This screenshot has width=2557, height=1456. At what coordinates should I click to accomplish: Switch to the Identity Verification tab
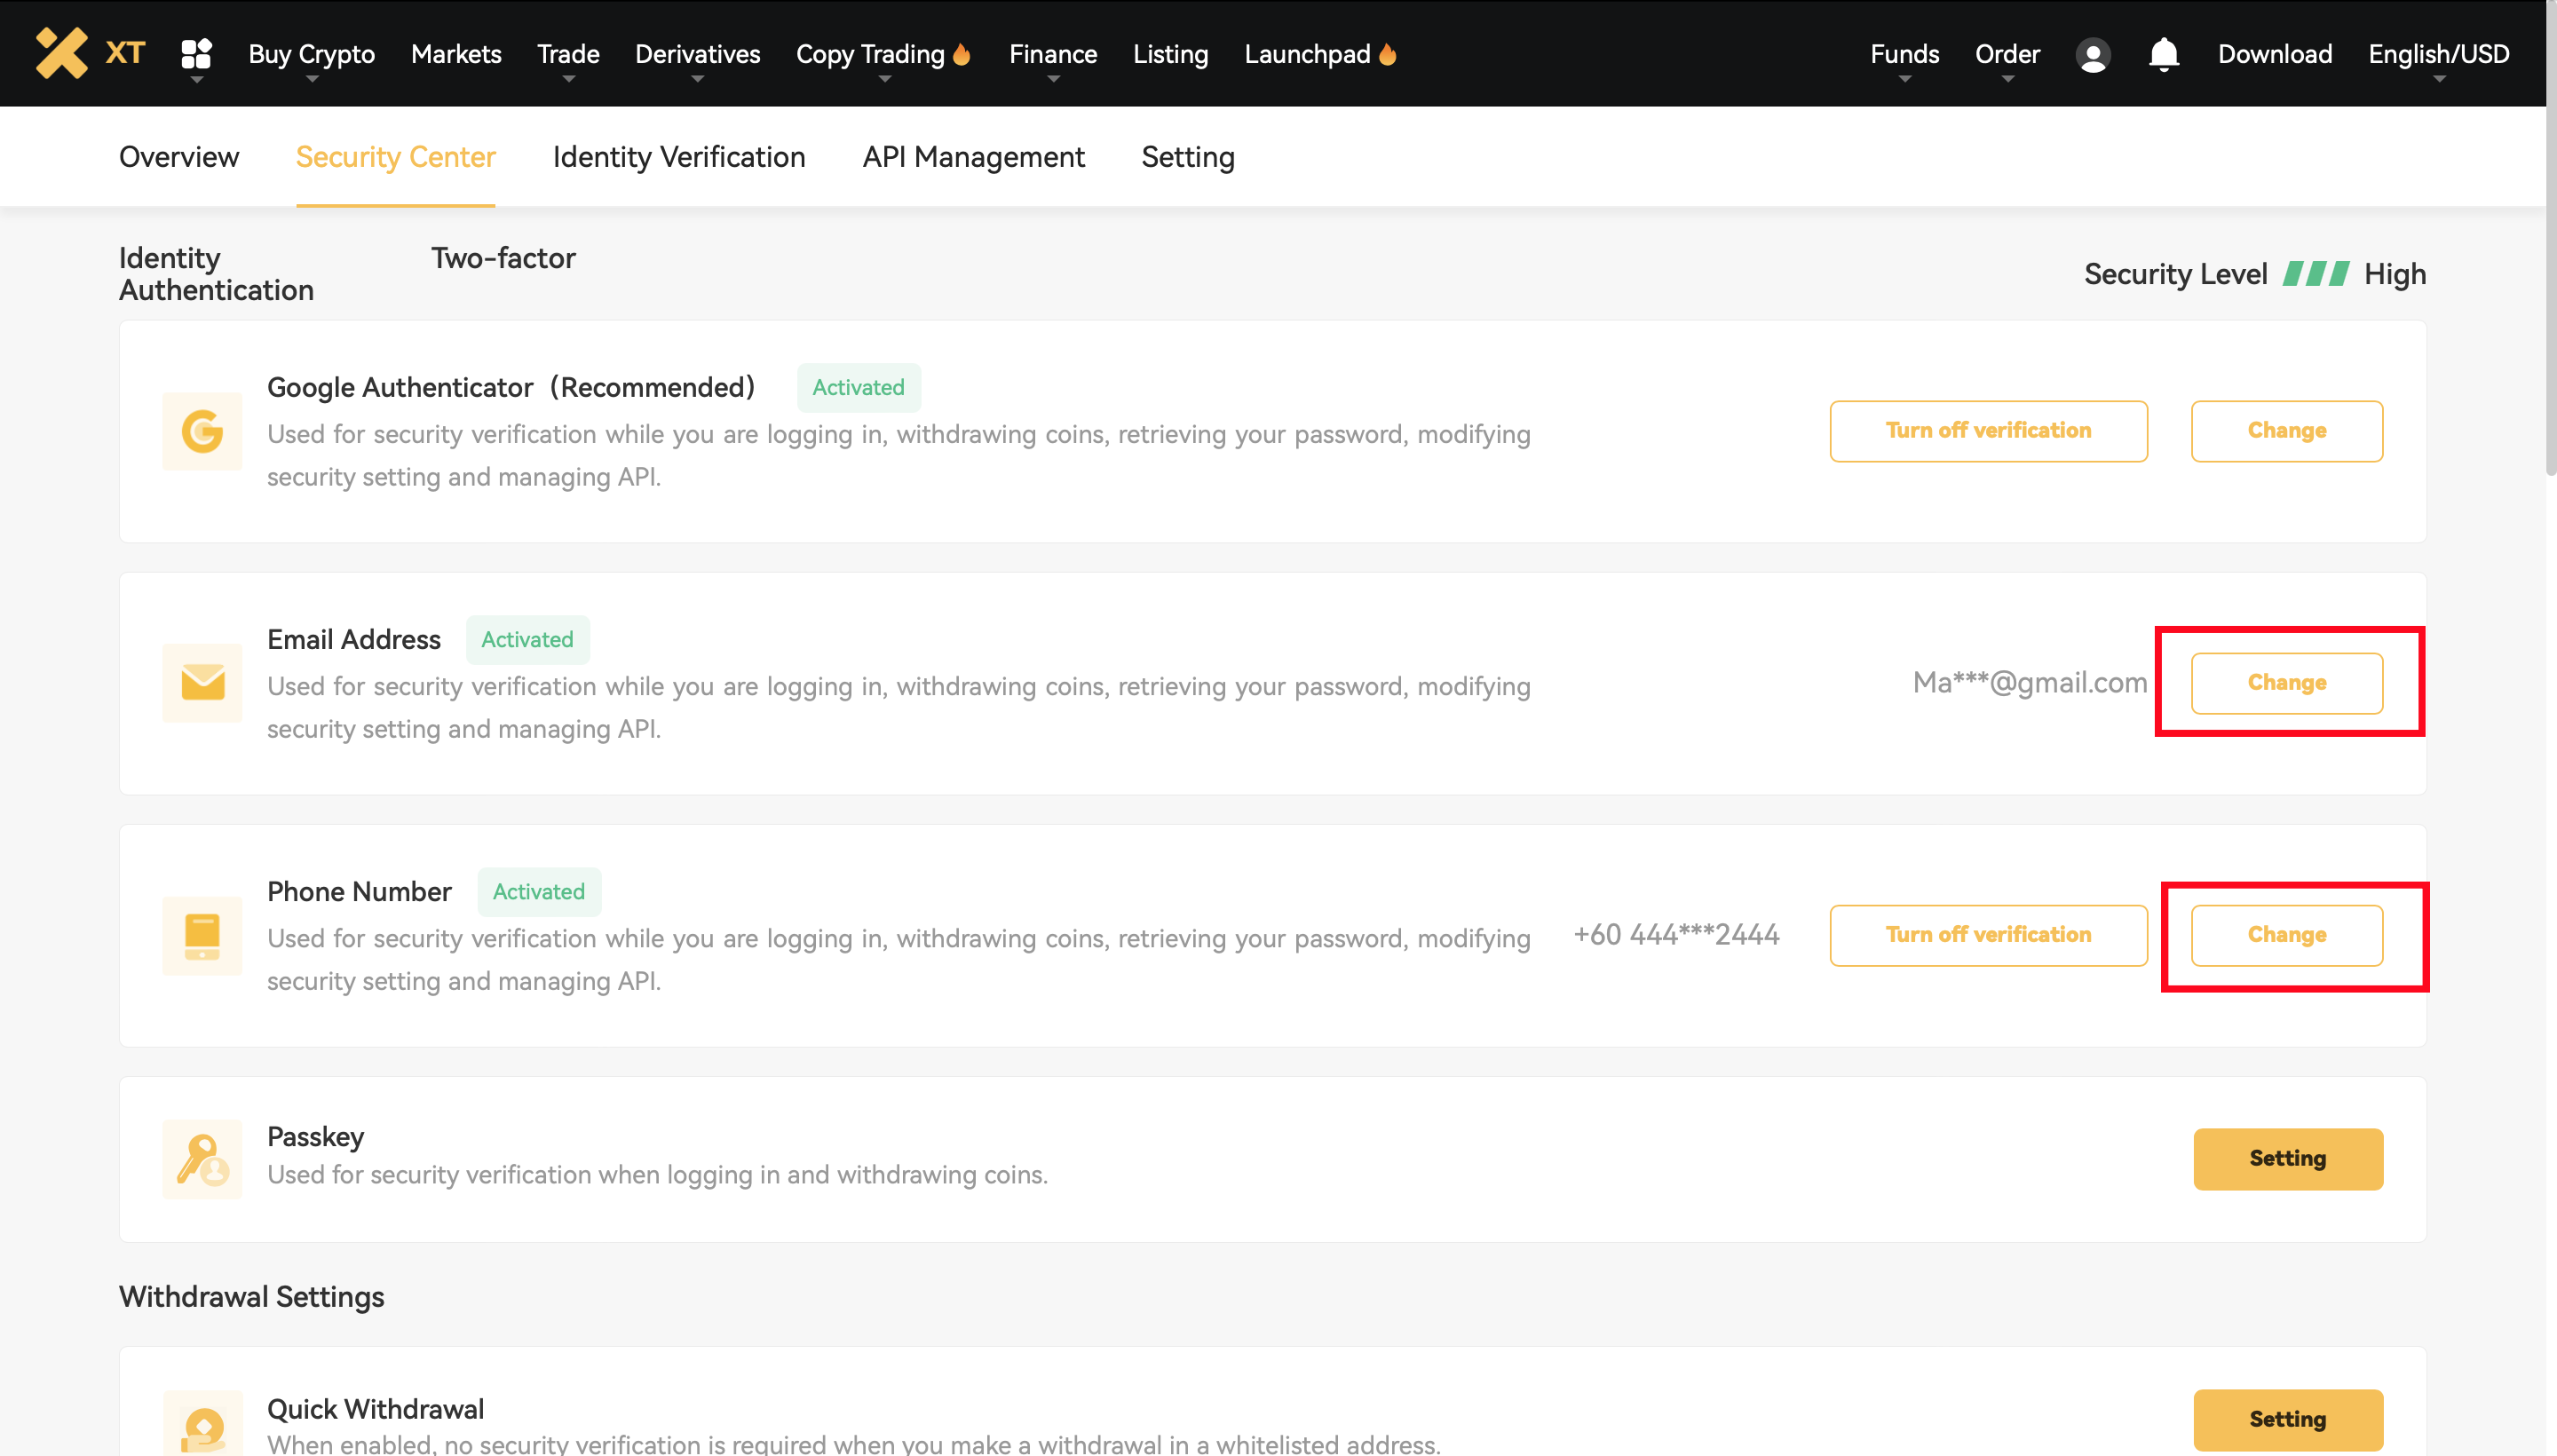click(x=678, y=157)
